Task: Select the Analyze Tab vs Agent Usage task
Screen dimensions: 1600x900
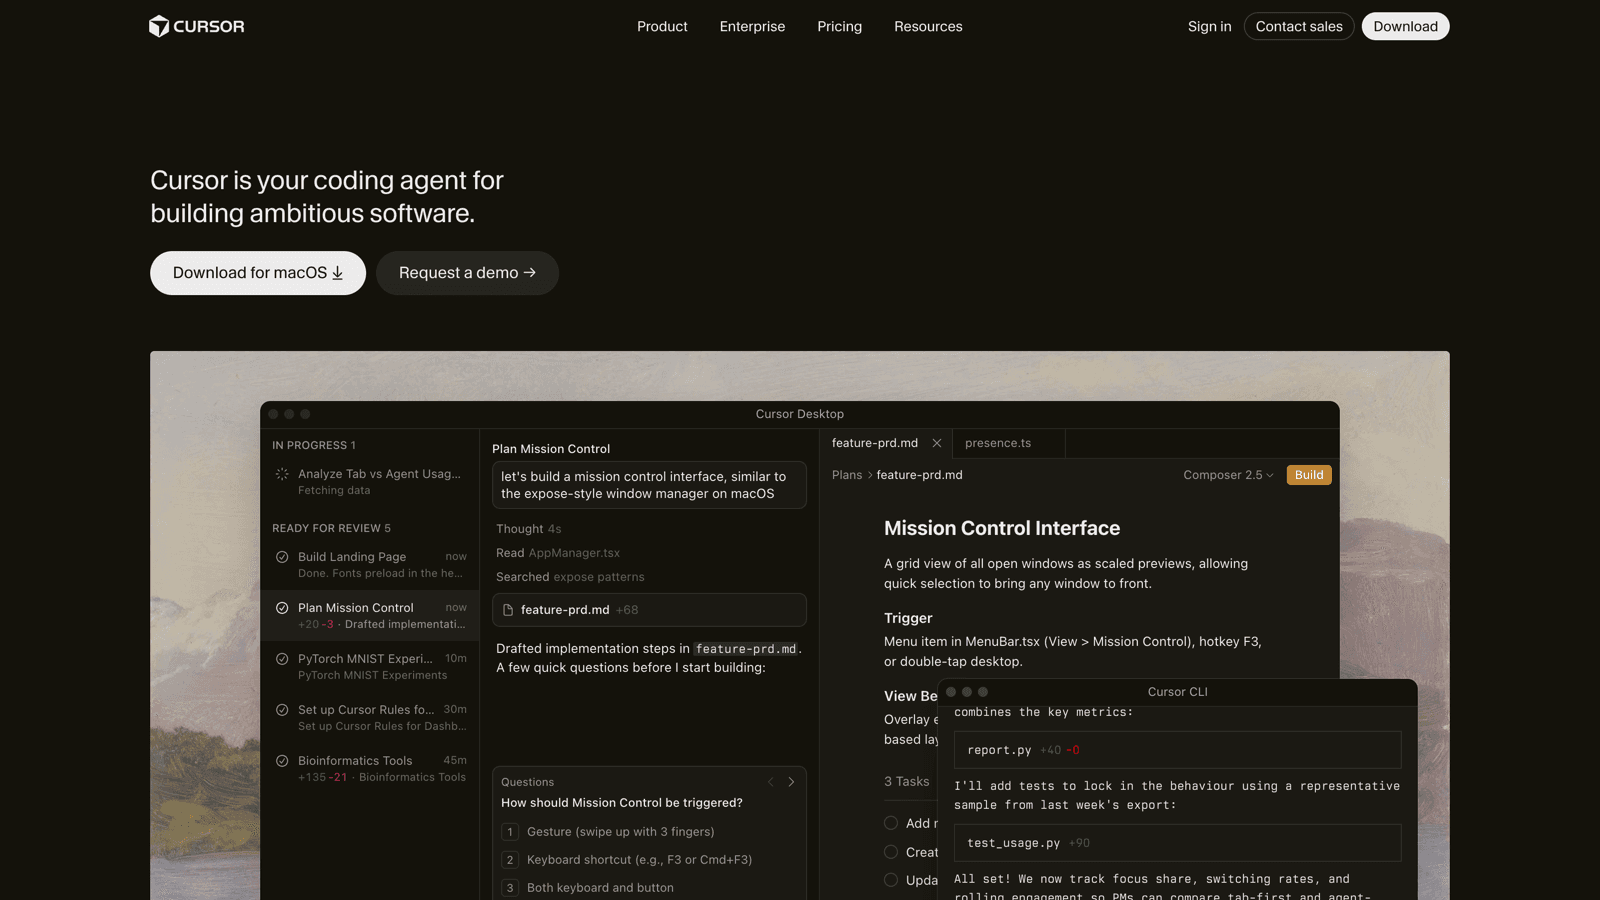Action: point(370,482)
